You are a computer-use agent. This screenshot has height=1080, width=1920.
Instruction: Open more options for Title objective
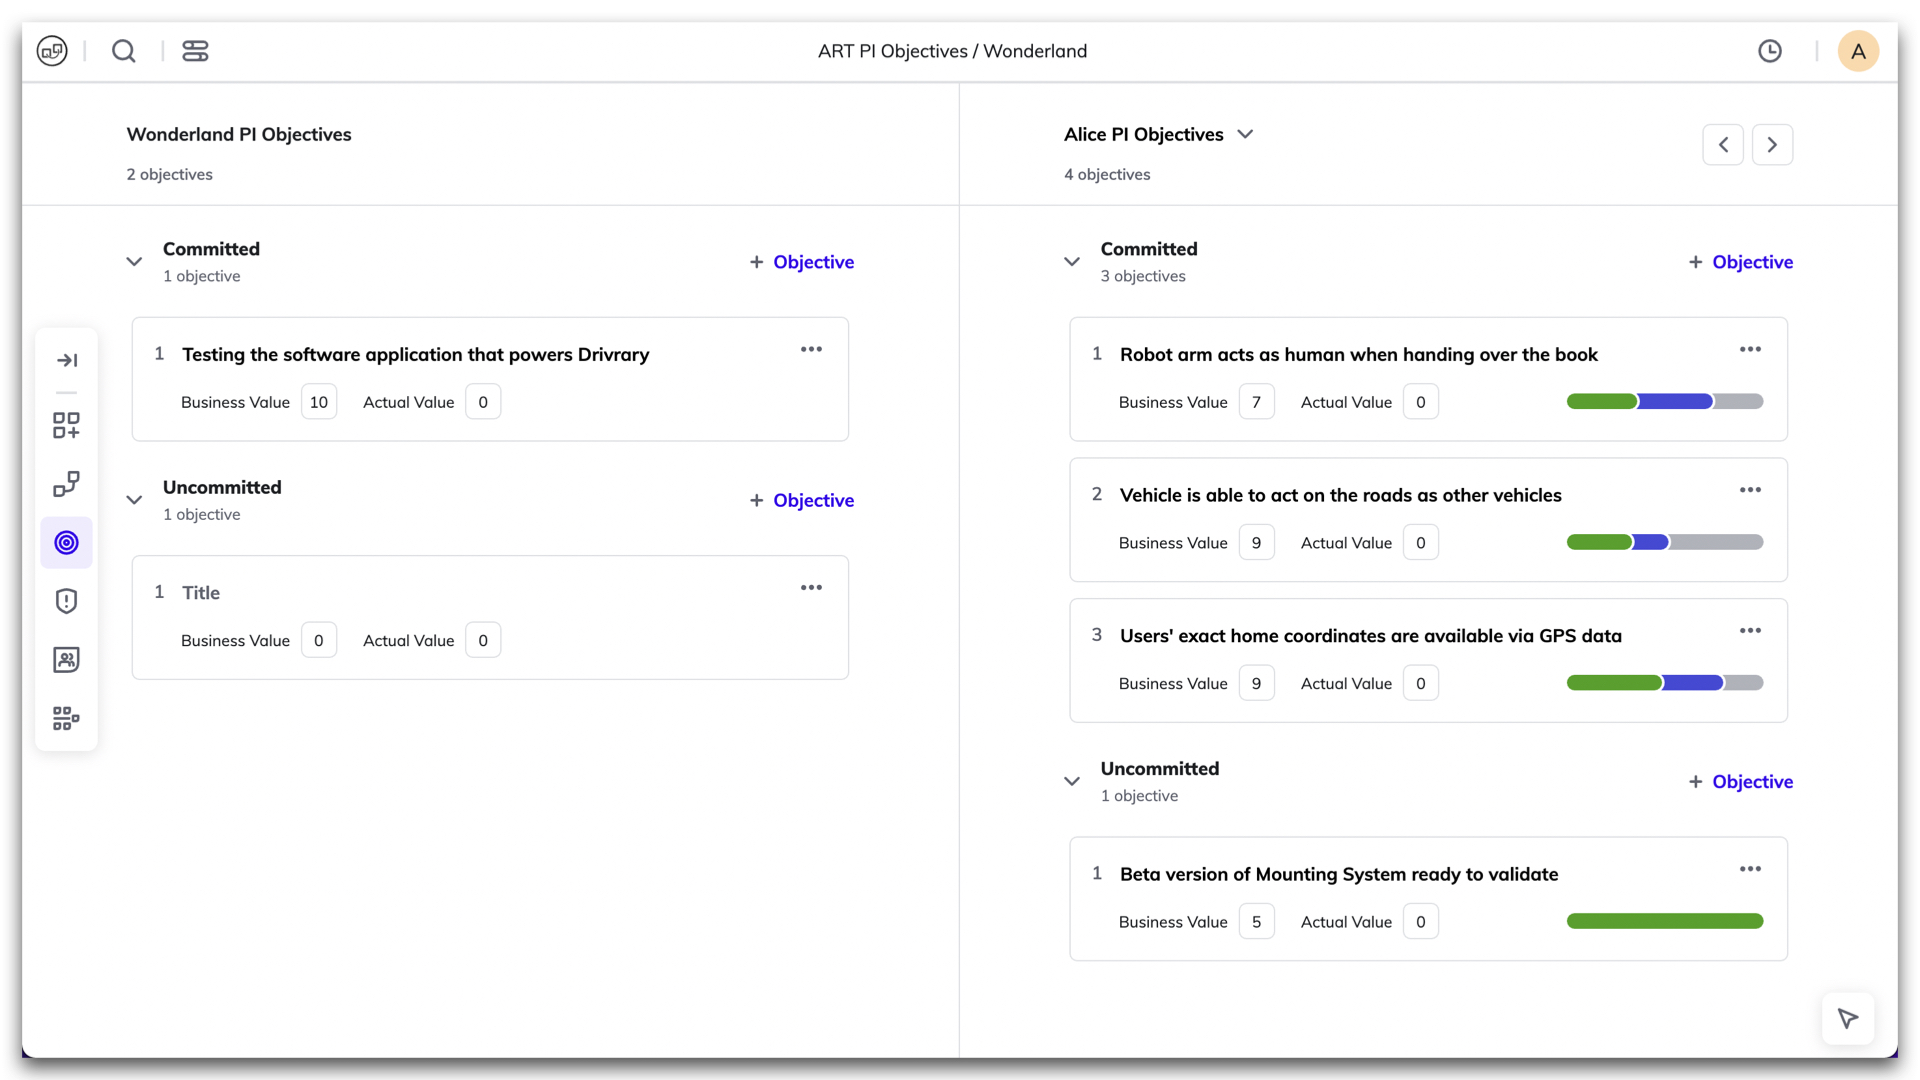(x=811, y=588)
